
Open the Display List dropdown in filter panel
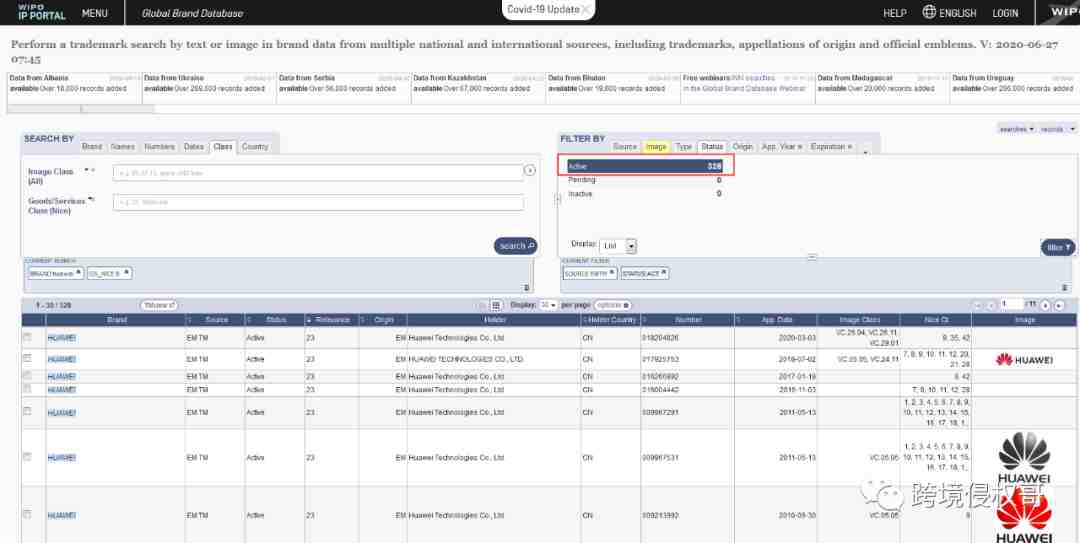[x=618, y=246]
